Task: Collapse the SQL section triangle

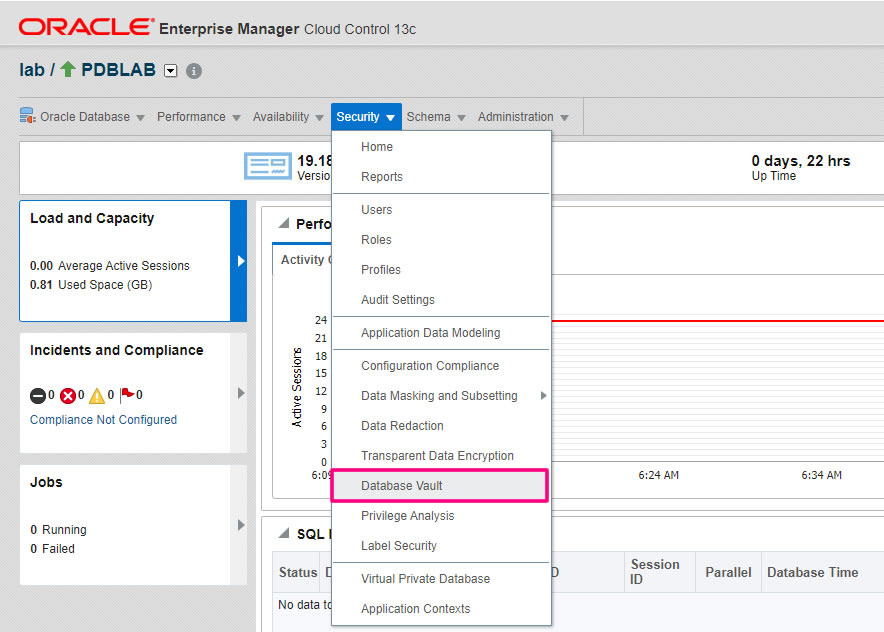Action: [x=284, y=533]
